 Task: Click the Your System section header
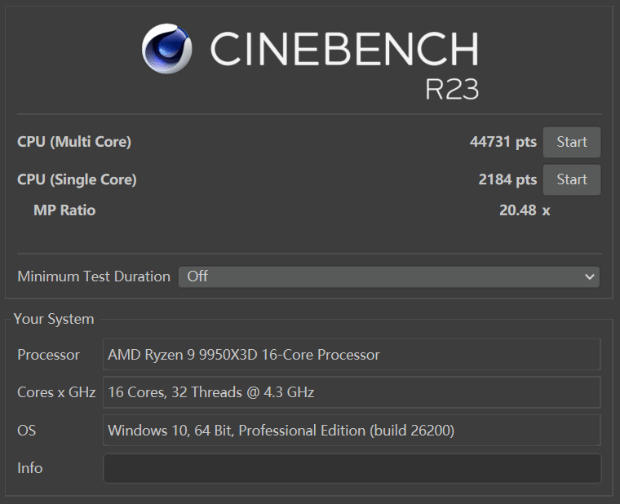[x=54, y=319]
